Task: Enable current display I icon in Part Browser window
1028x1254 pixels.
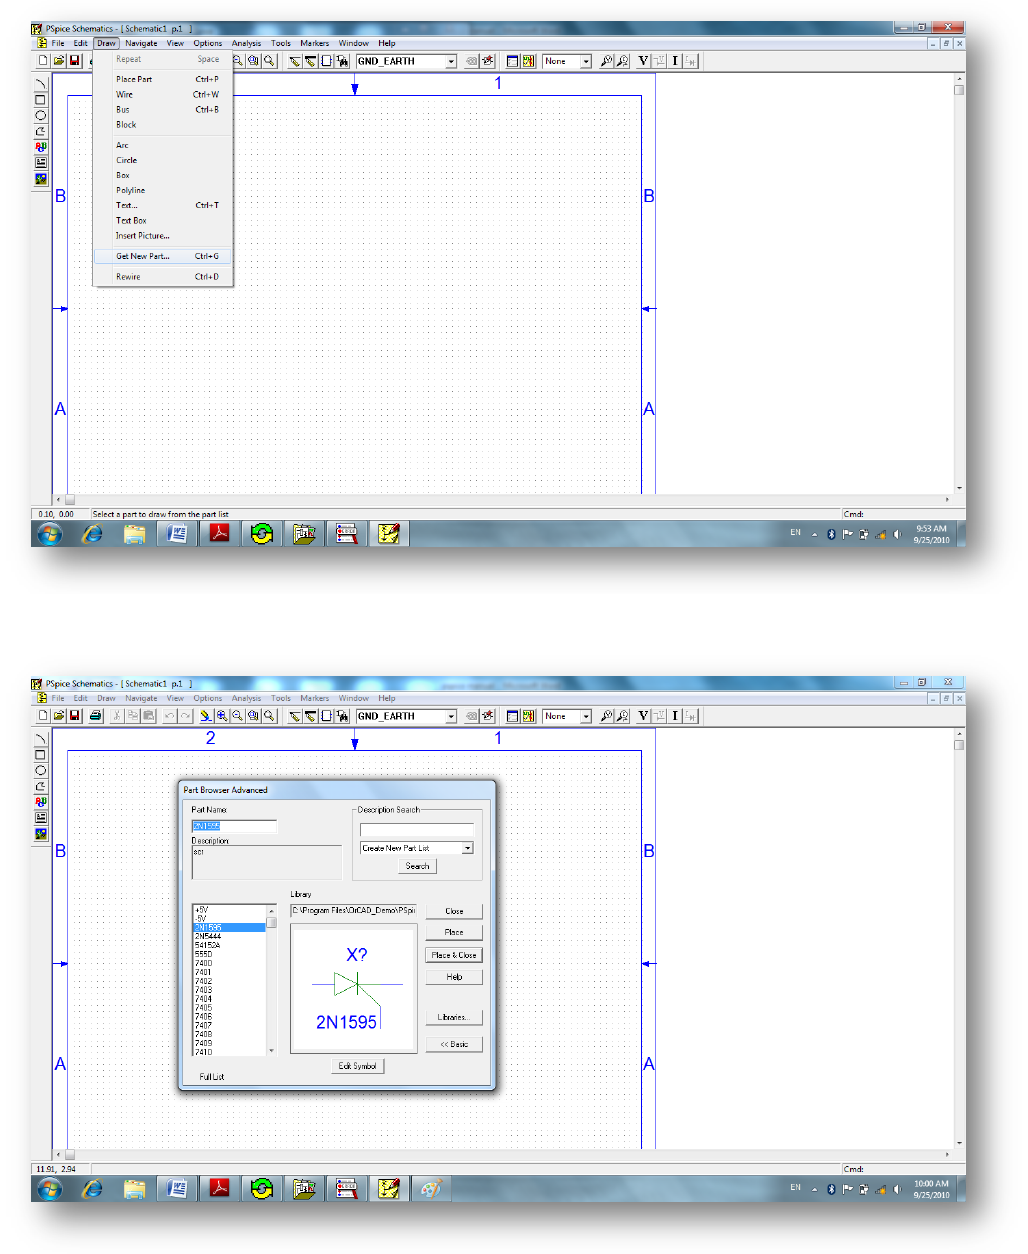Action: (x=675, y=716)
